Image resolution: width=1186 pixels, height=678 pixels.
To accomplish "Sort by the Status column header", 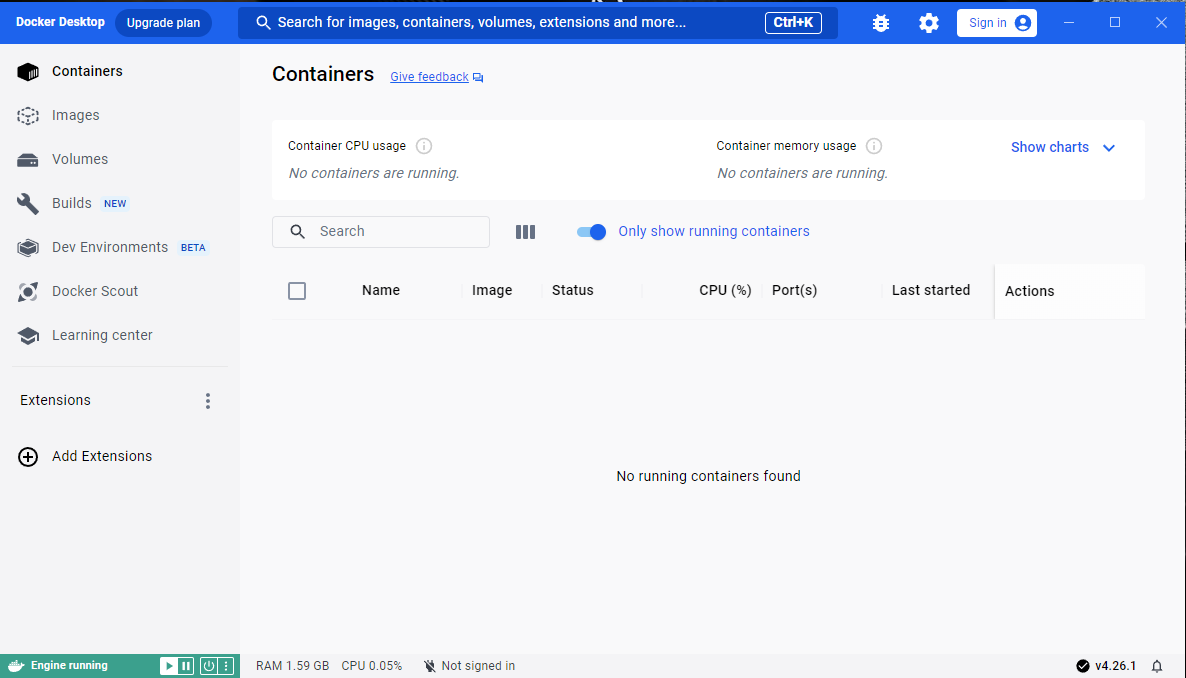I will point(573,291).
